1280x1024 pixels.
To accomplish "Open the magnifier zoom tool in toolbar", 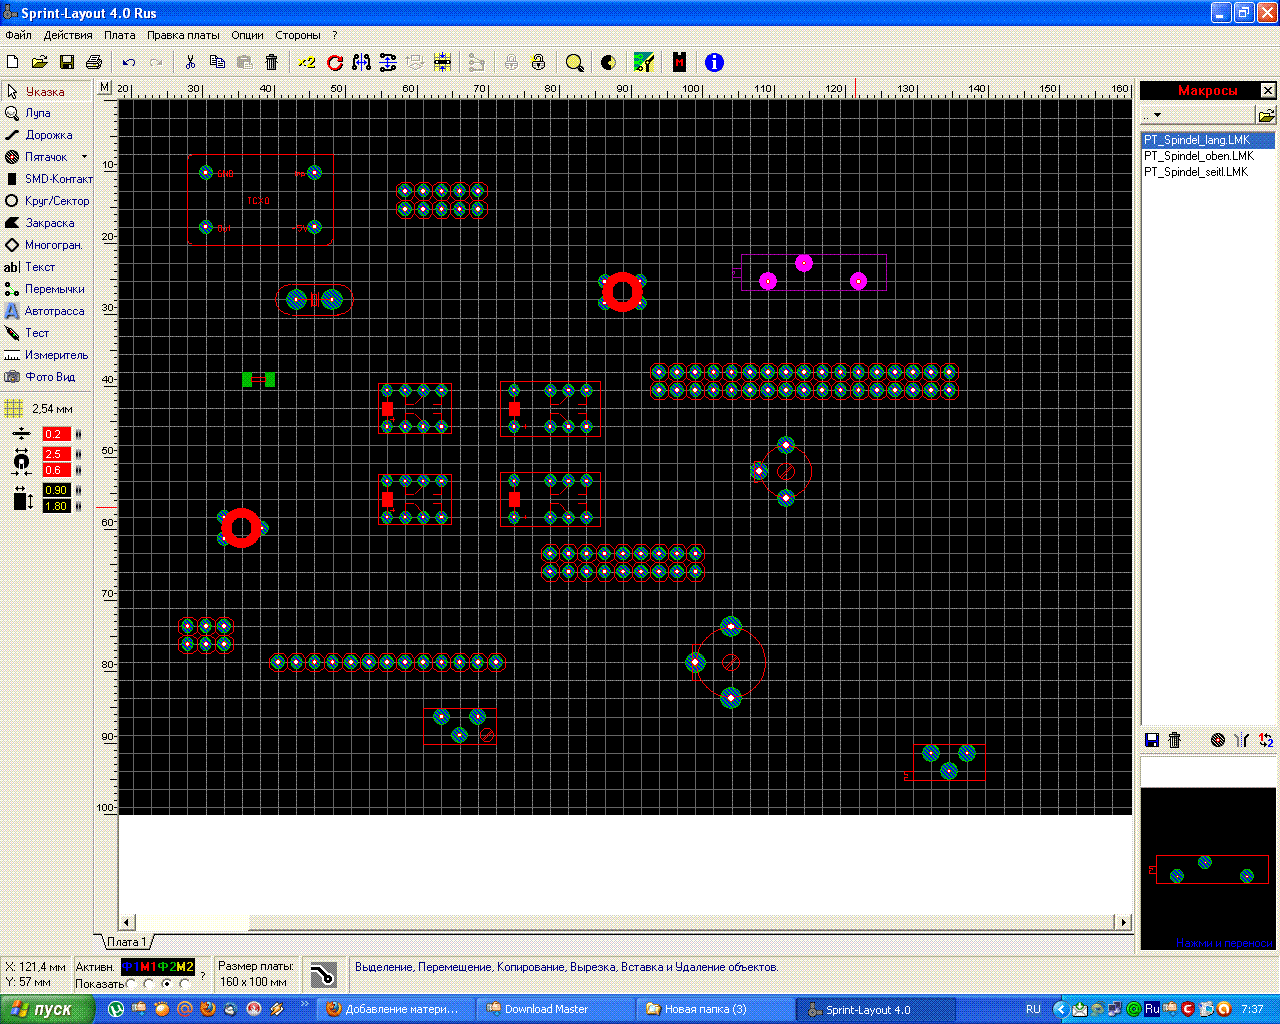I will pyautogui.click(x=574, y=62).
